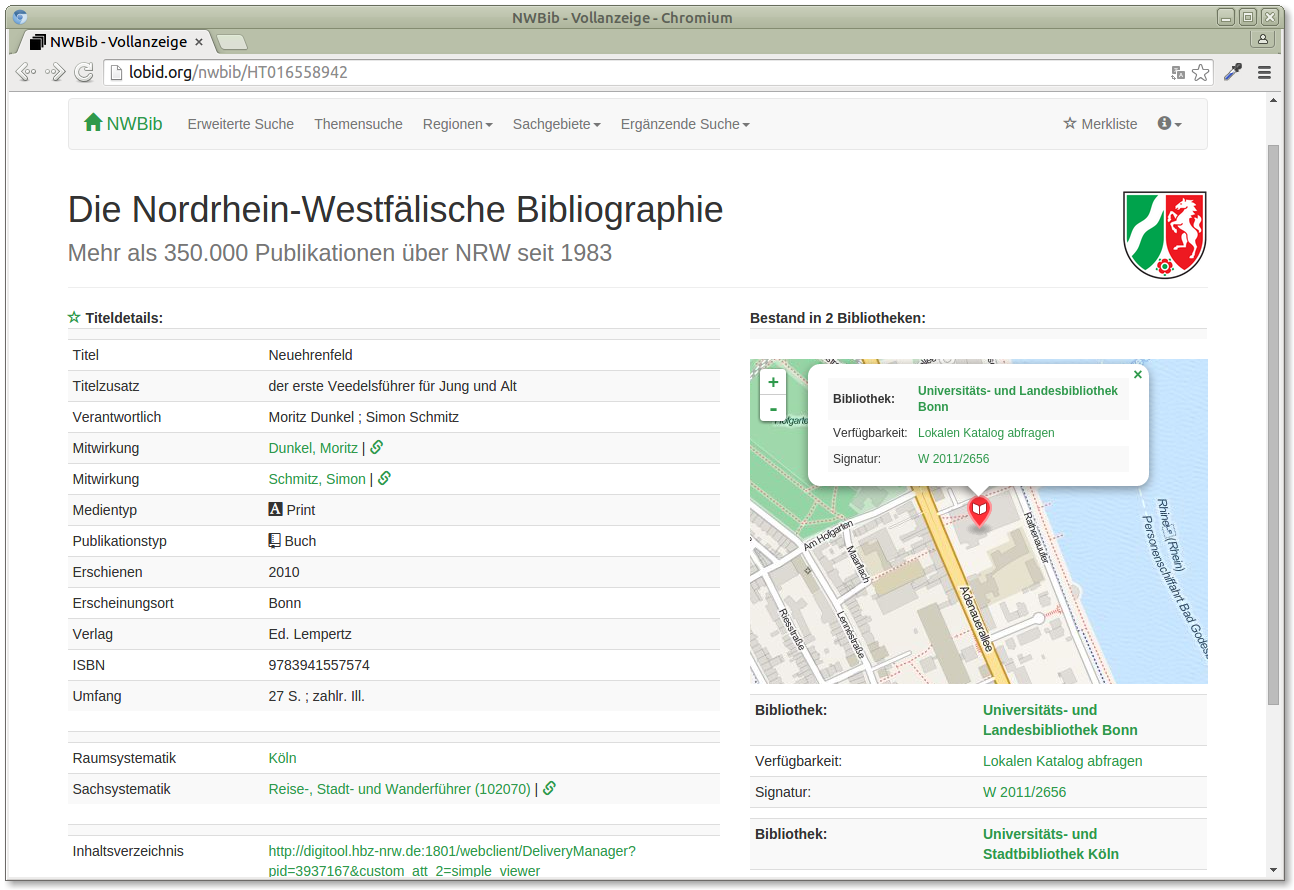Click publisher value Ed. Lempertz
This screenshot has width=1294, height=890.
click(310, 634)
